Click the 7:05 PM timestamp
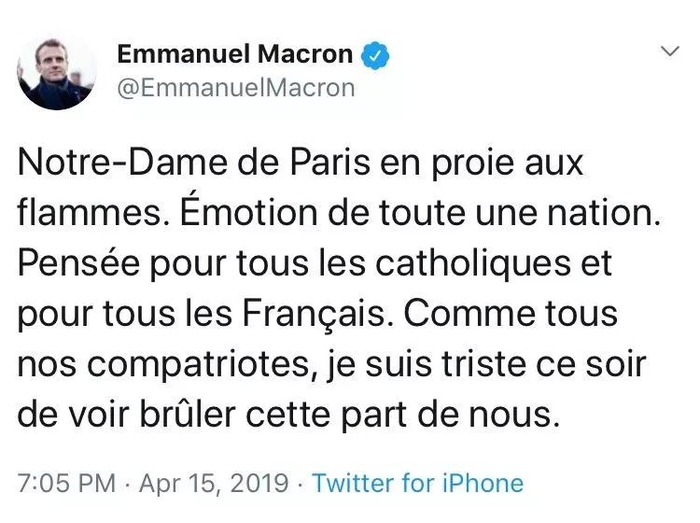700x523 pixels. tap(66, 484)
